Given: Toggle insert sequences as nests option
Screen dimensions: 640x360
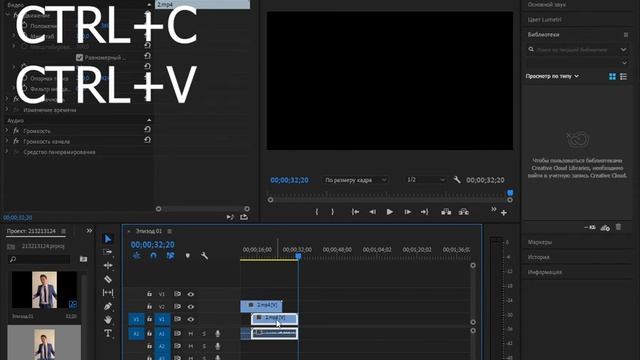Looking at the screenshot, I should (x=136, y=256).
